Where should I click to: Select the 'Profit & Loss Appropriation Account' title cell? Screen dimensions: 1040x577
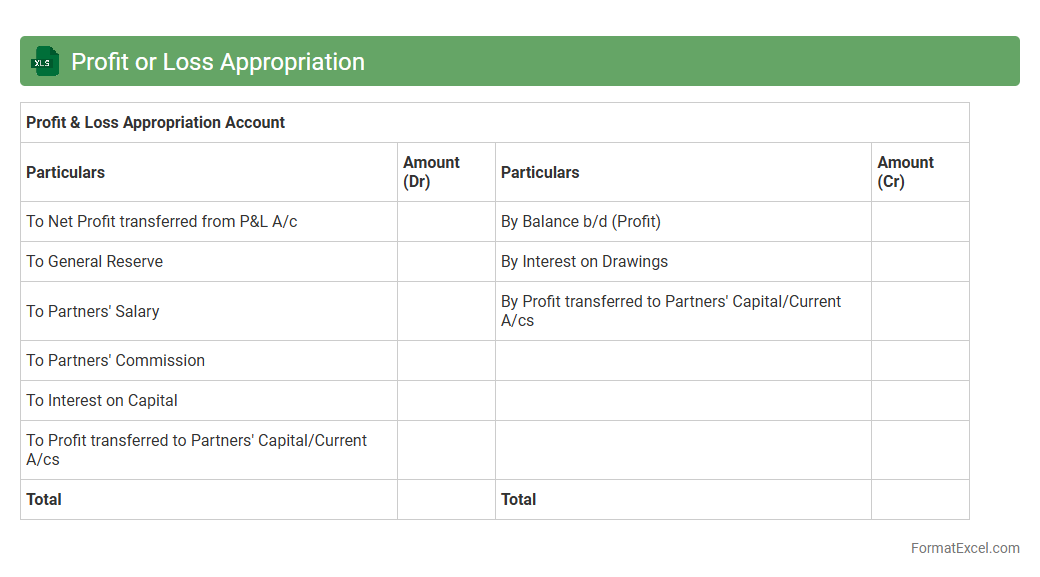coord(156,123)
